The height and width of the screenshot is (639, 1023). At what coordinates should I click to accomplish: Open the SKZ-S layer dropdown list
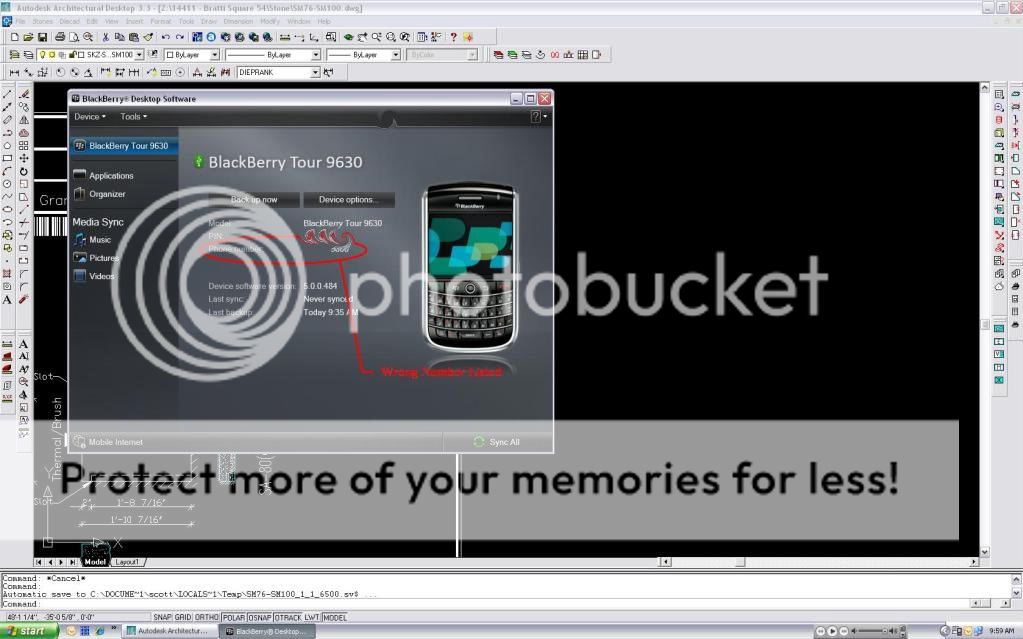pos(139,55)
